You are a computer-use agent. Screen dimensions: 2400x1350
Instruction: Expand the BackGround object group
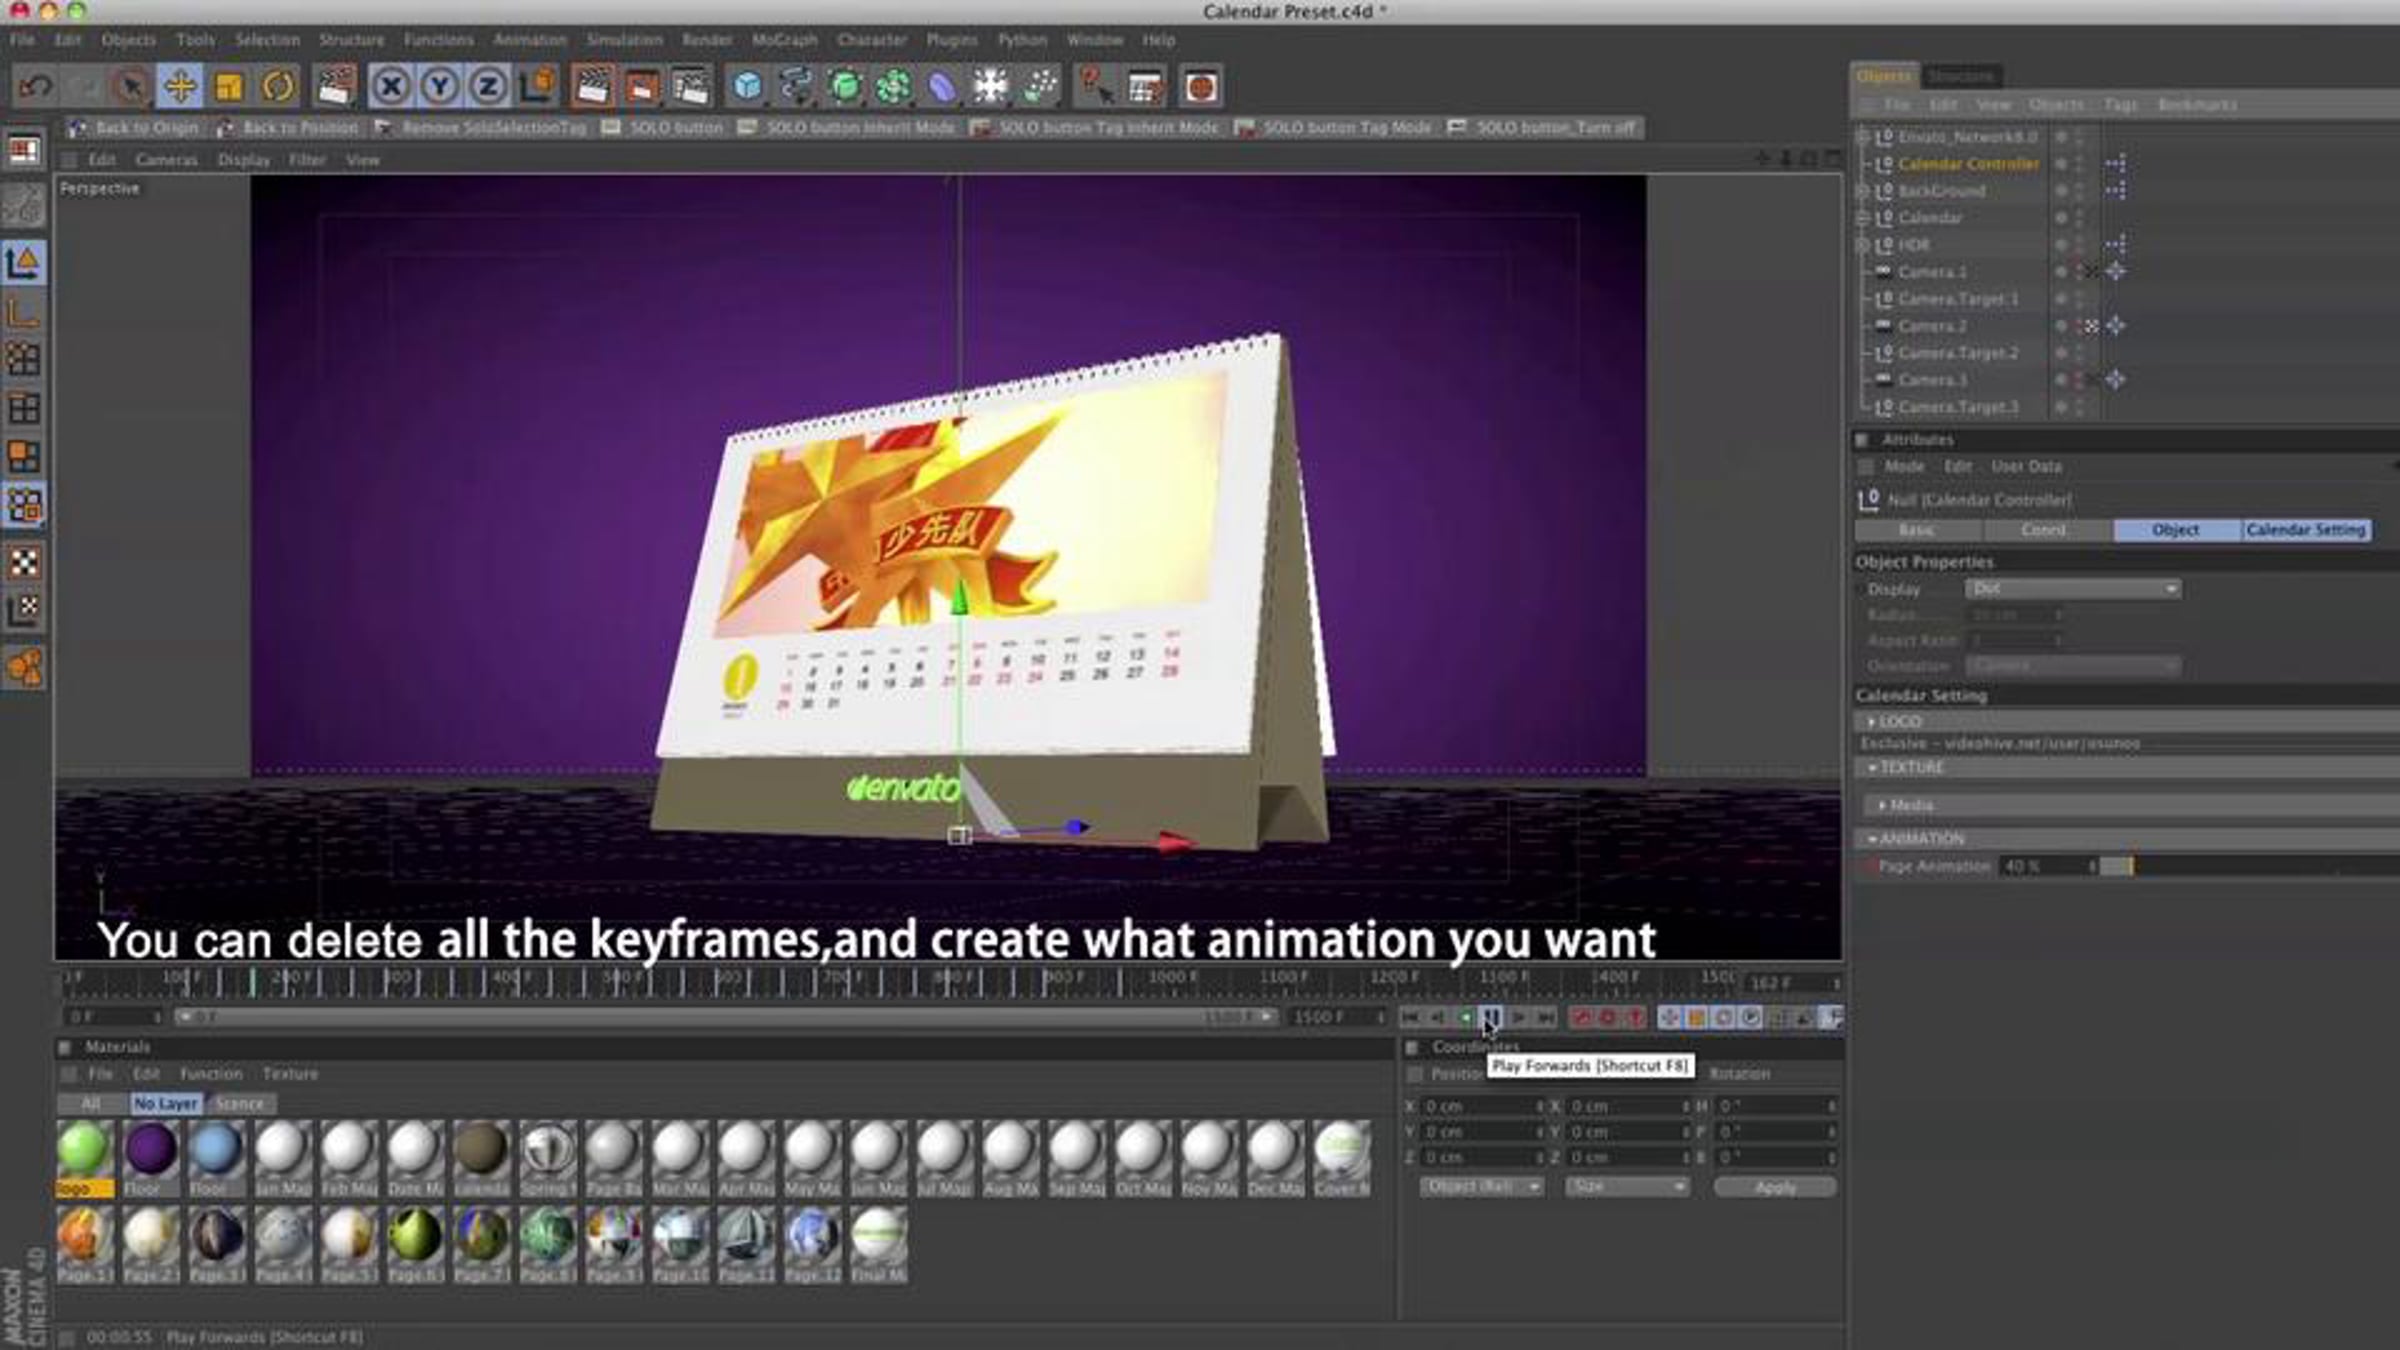pos(1862,191)
